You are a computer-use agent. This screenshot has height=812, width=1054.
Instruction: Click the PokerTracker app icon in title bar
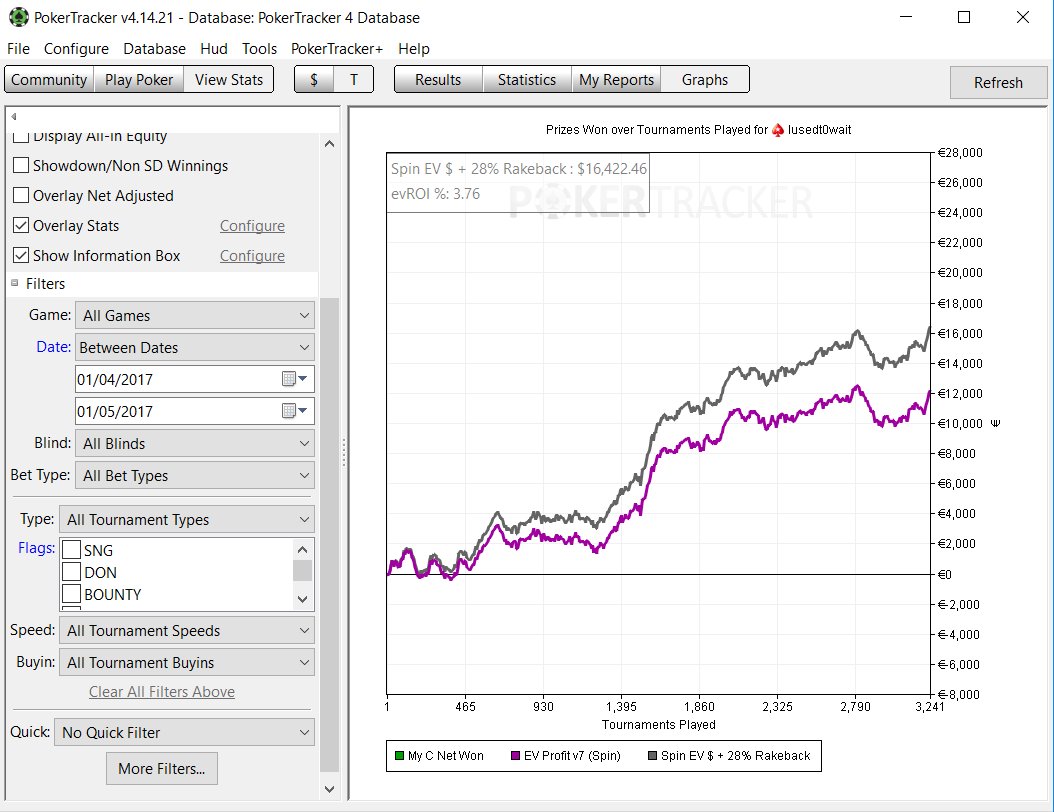(18, 17)
